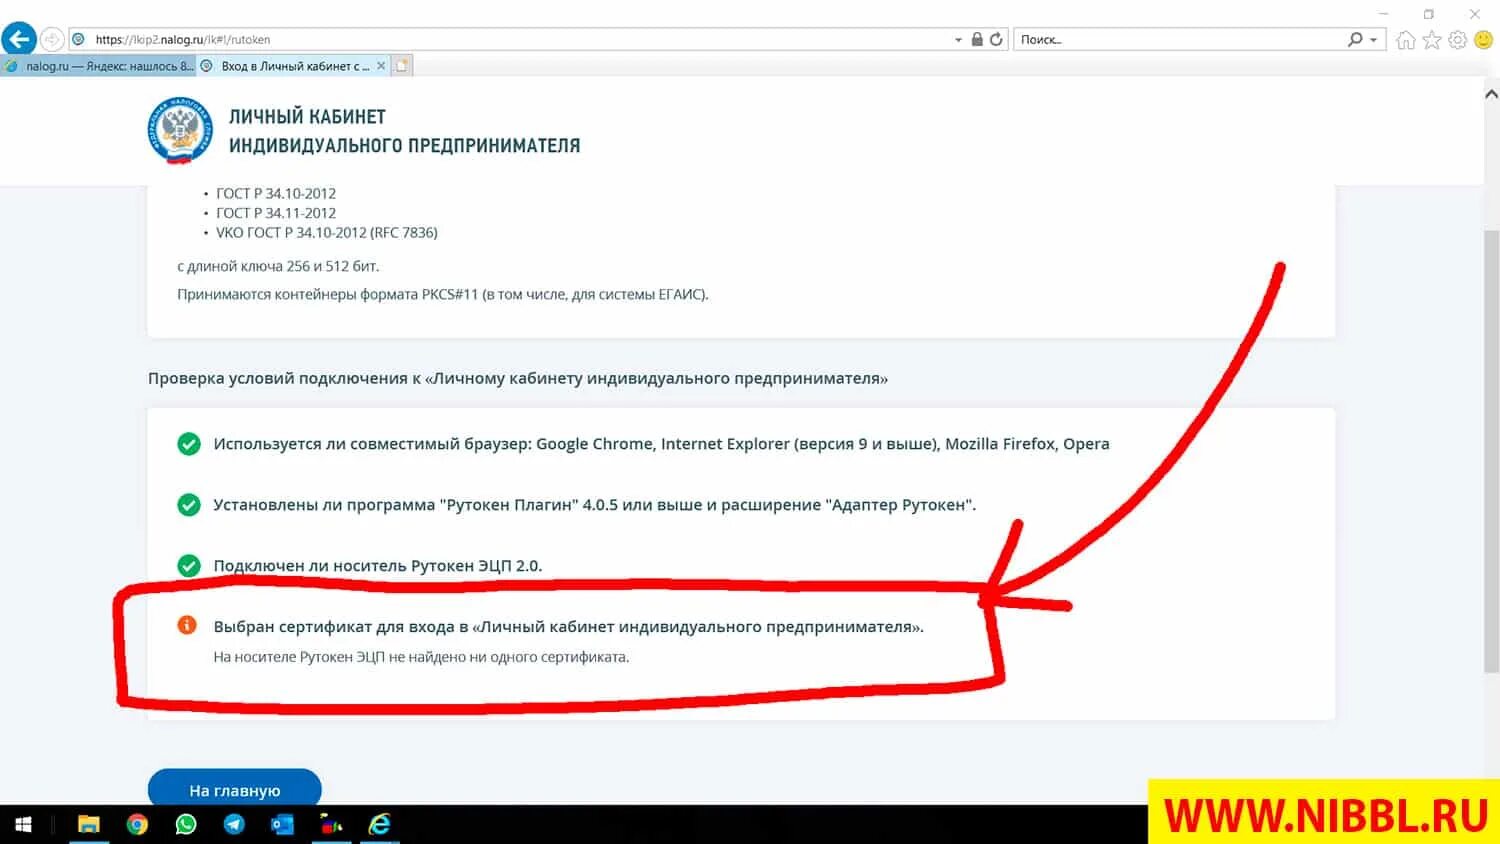
Task: Click orange info icon beside Выбран сертификат
Action: (x=187, y=625)
